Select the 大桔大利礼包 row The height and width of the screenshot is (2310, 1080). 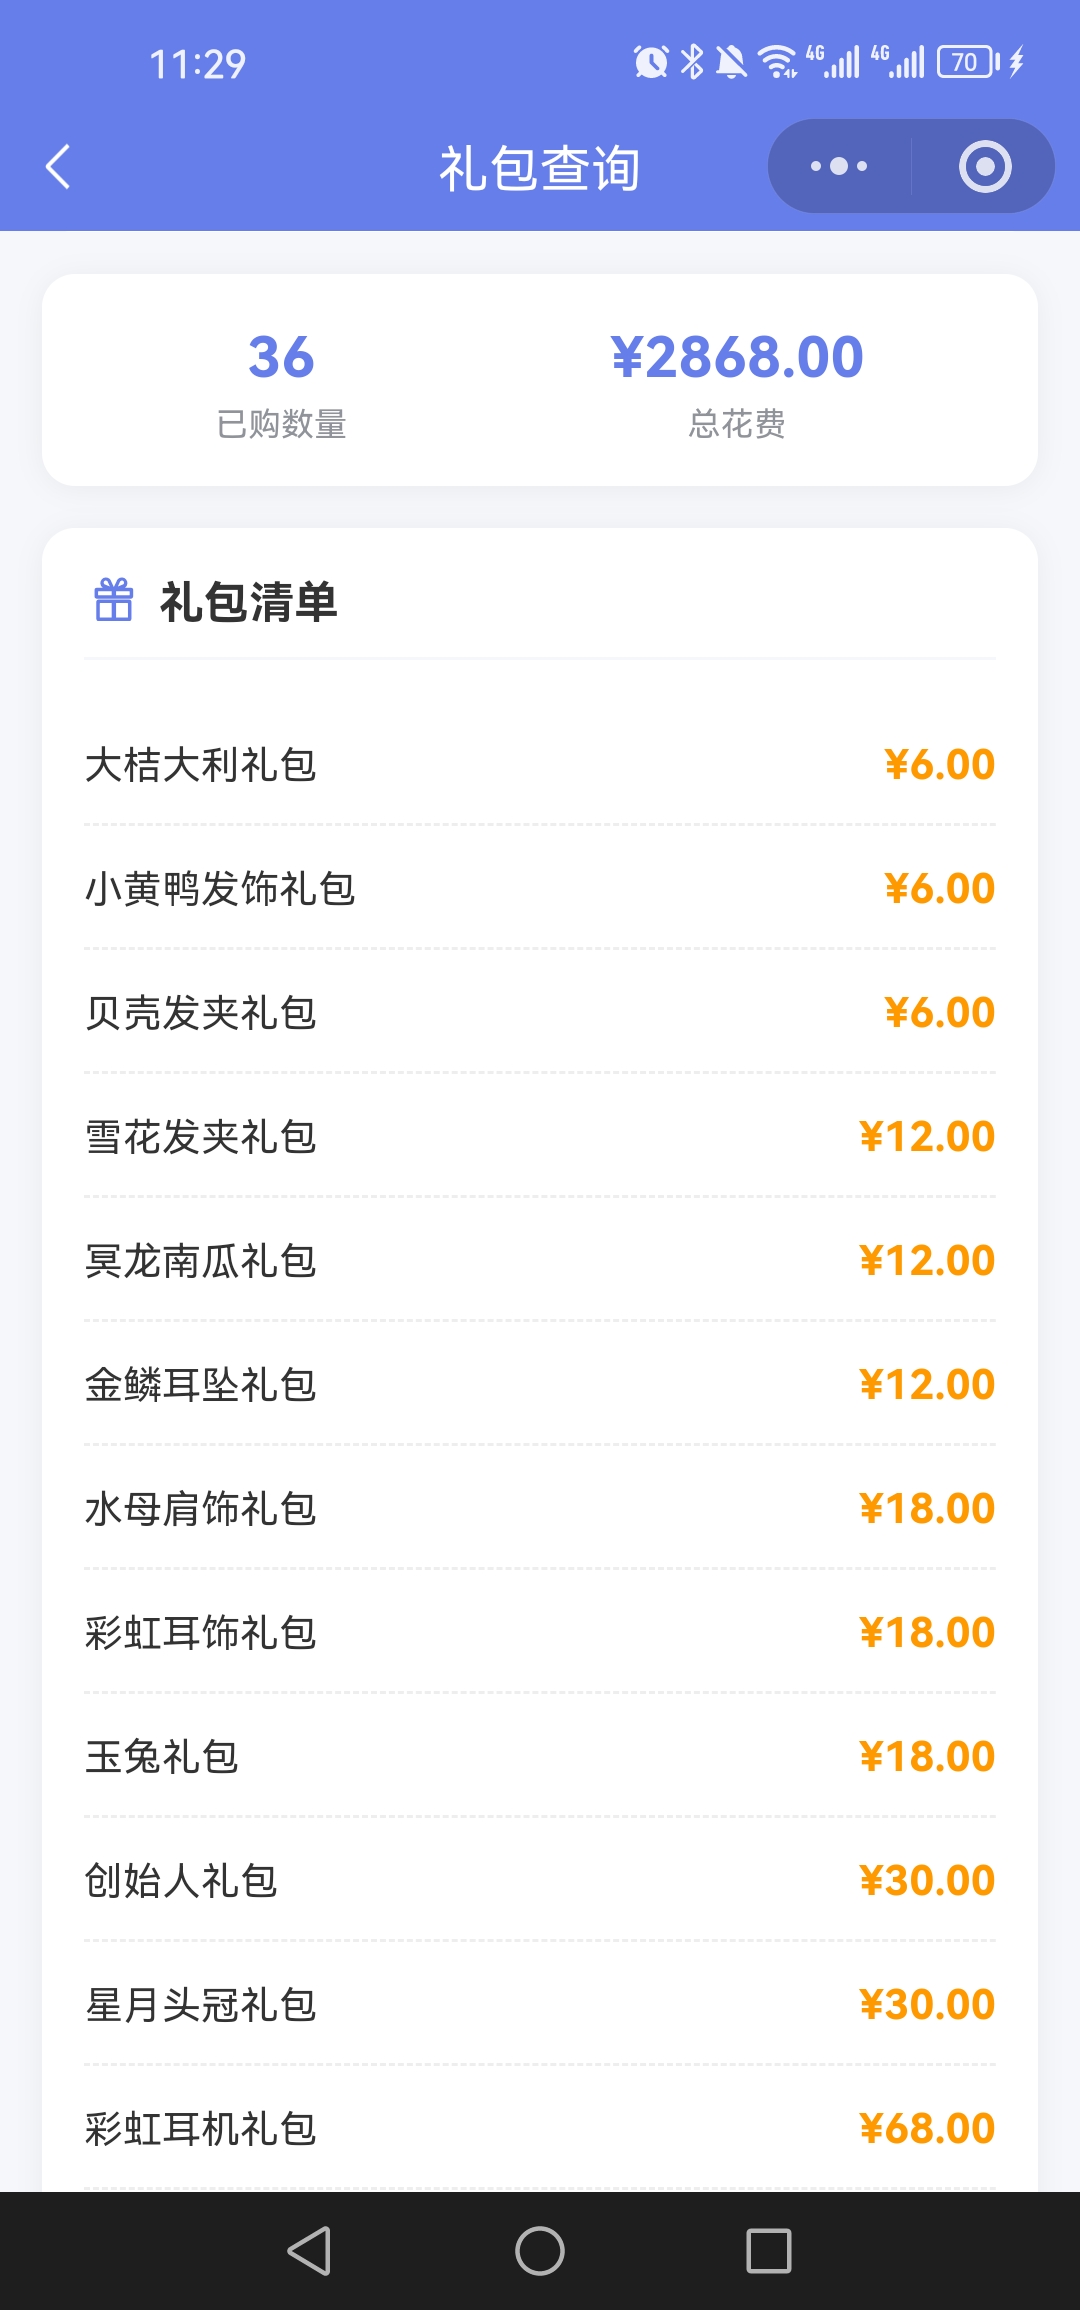[540, 765]
